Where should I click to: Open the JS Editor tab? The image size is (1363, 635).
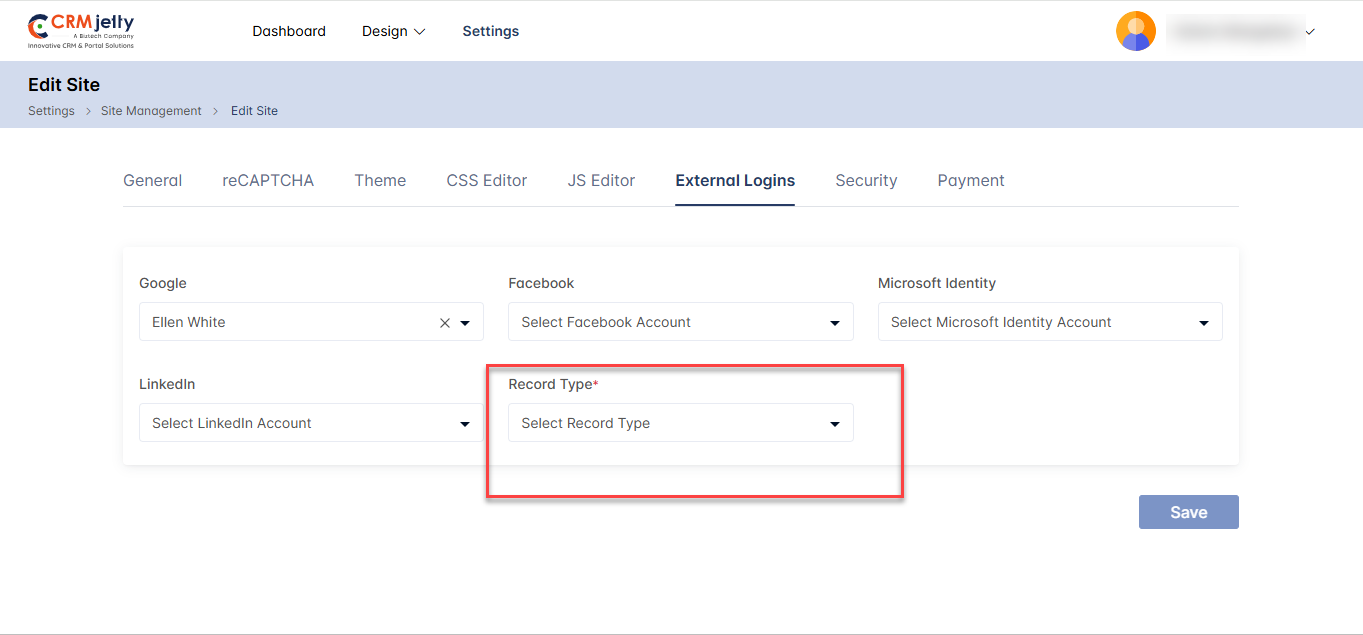click(601, 181)
